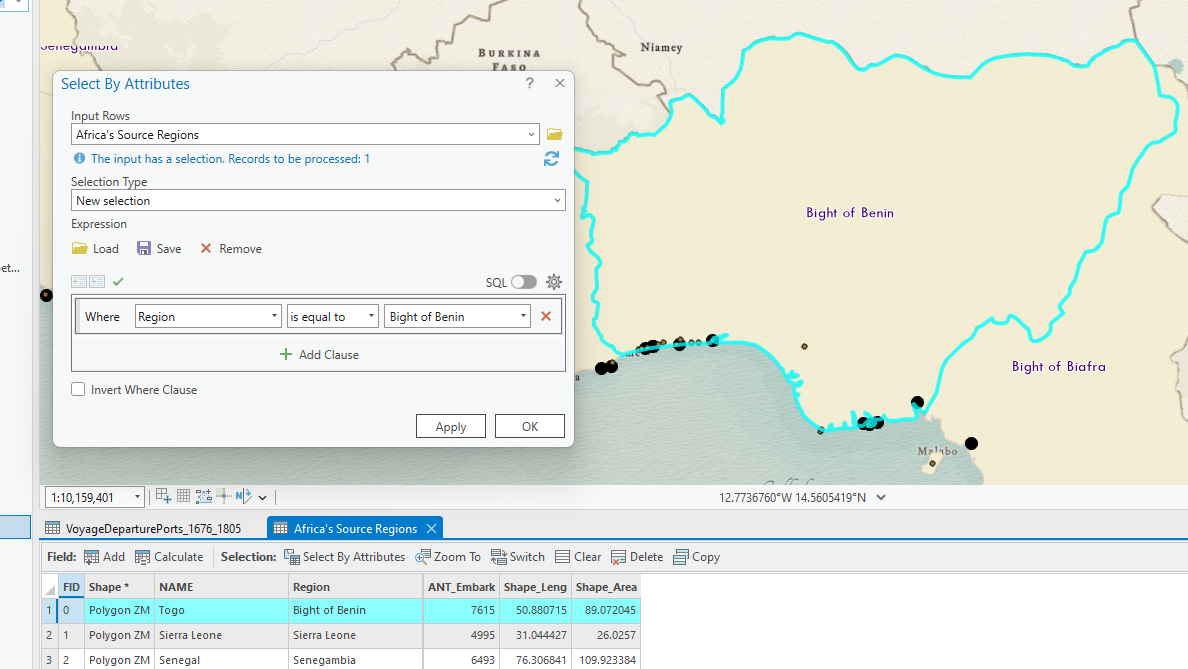Screen dimensions: 1188x669
Task: Clear the selection in attribute table
Action: click(578, 557)
